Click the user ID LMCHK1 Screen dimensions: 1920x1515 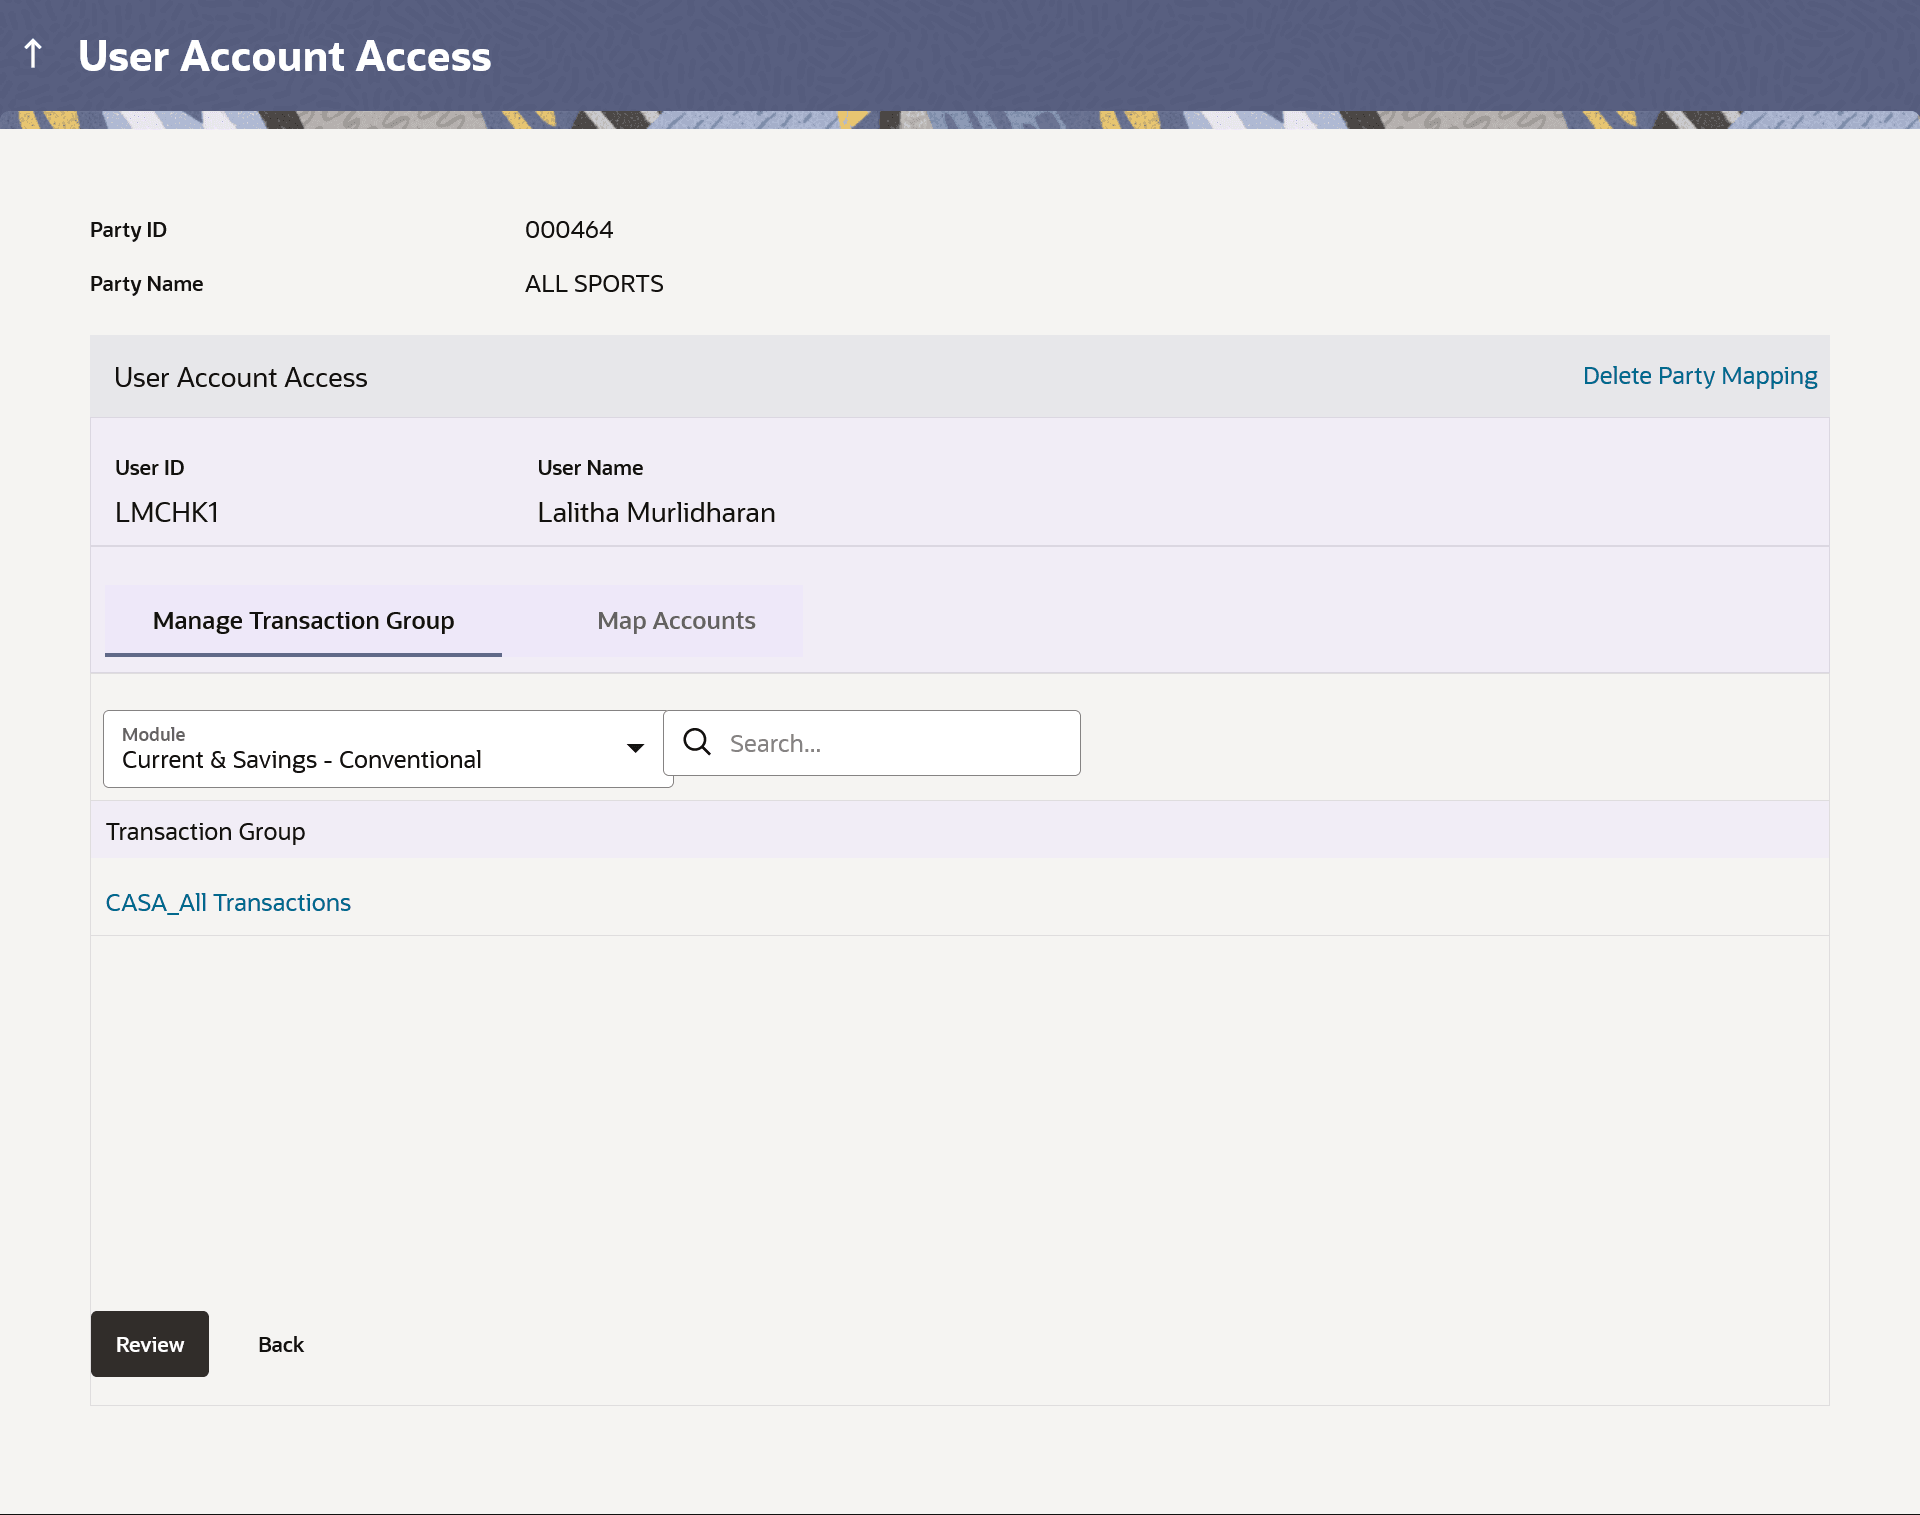pyautogui.click(x=167, y=513)
